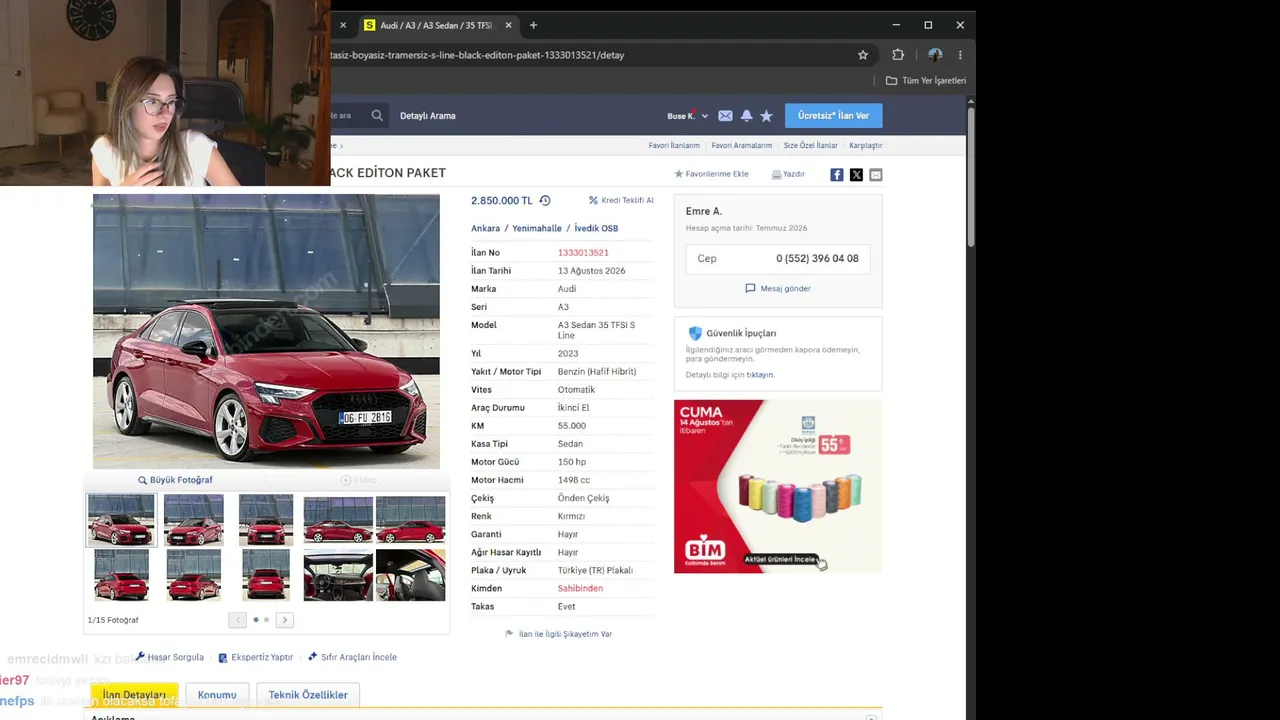
Task: Click the listing number 1333013521
Action: pos(583,253)
